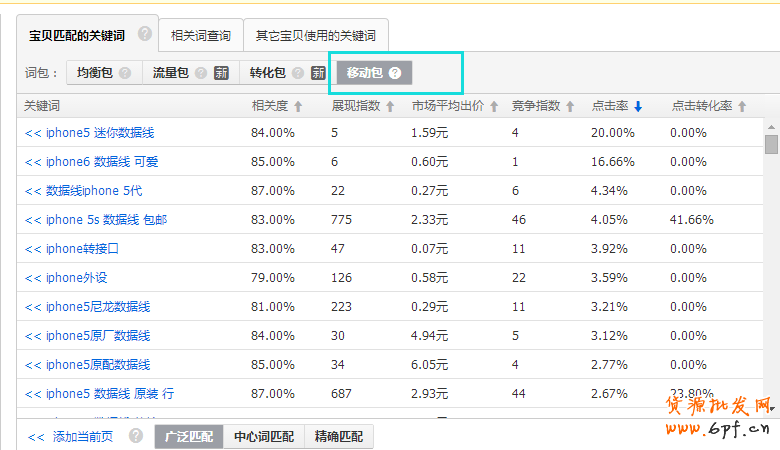Click help icon beside 添加当前页
The image size is (780, 450).
click(136, 436)
